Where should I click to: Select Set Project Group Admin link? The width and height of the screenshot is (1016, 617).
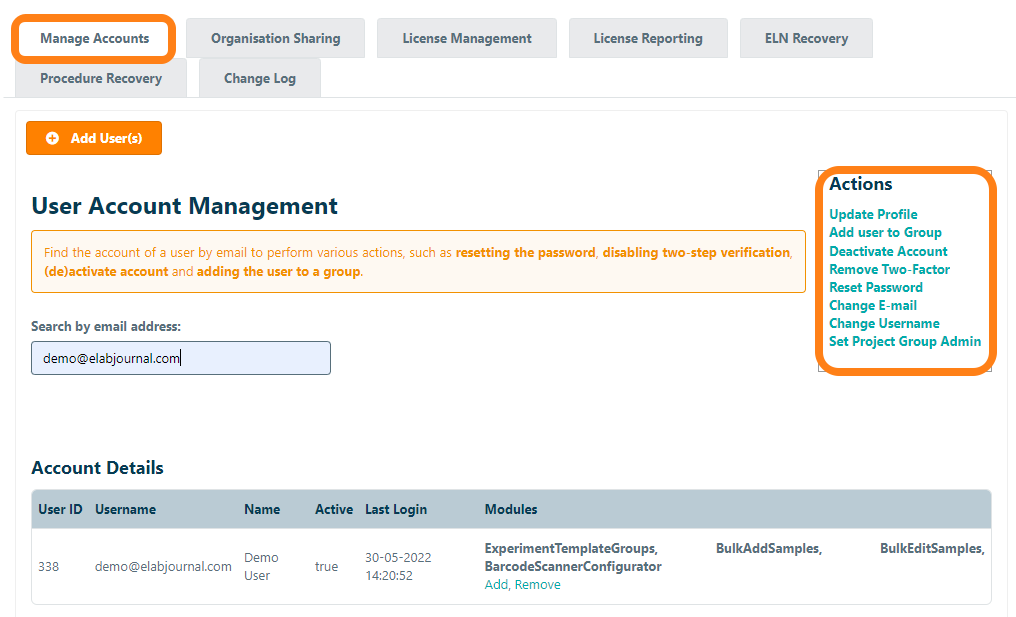tap(905, 341)
